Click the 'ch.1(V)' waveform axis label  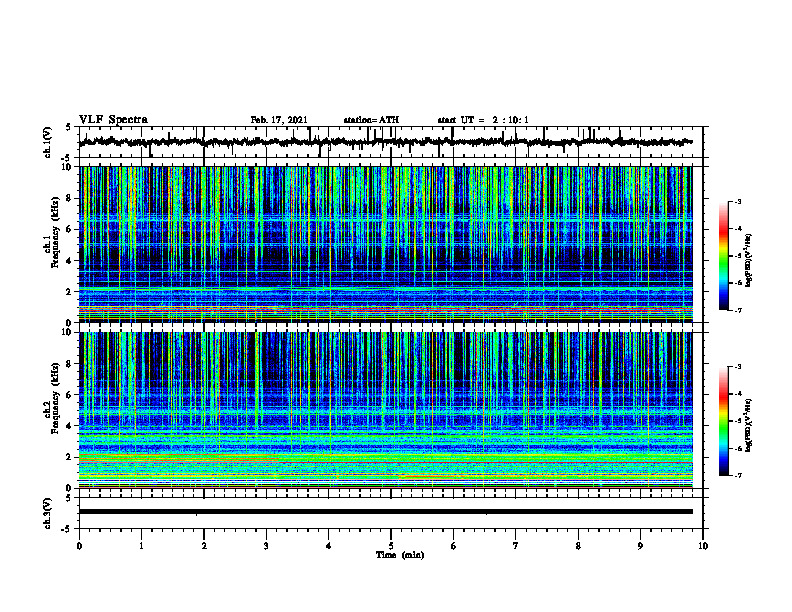(47, 142)
